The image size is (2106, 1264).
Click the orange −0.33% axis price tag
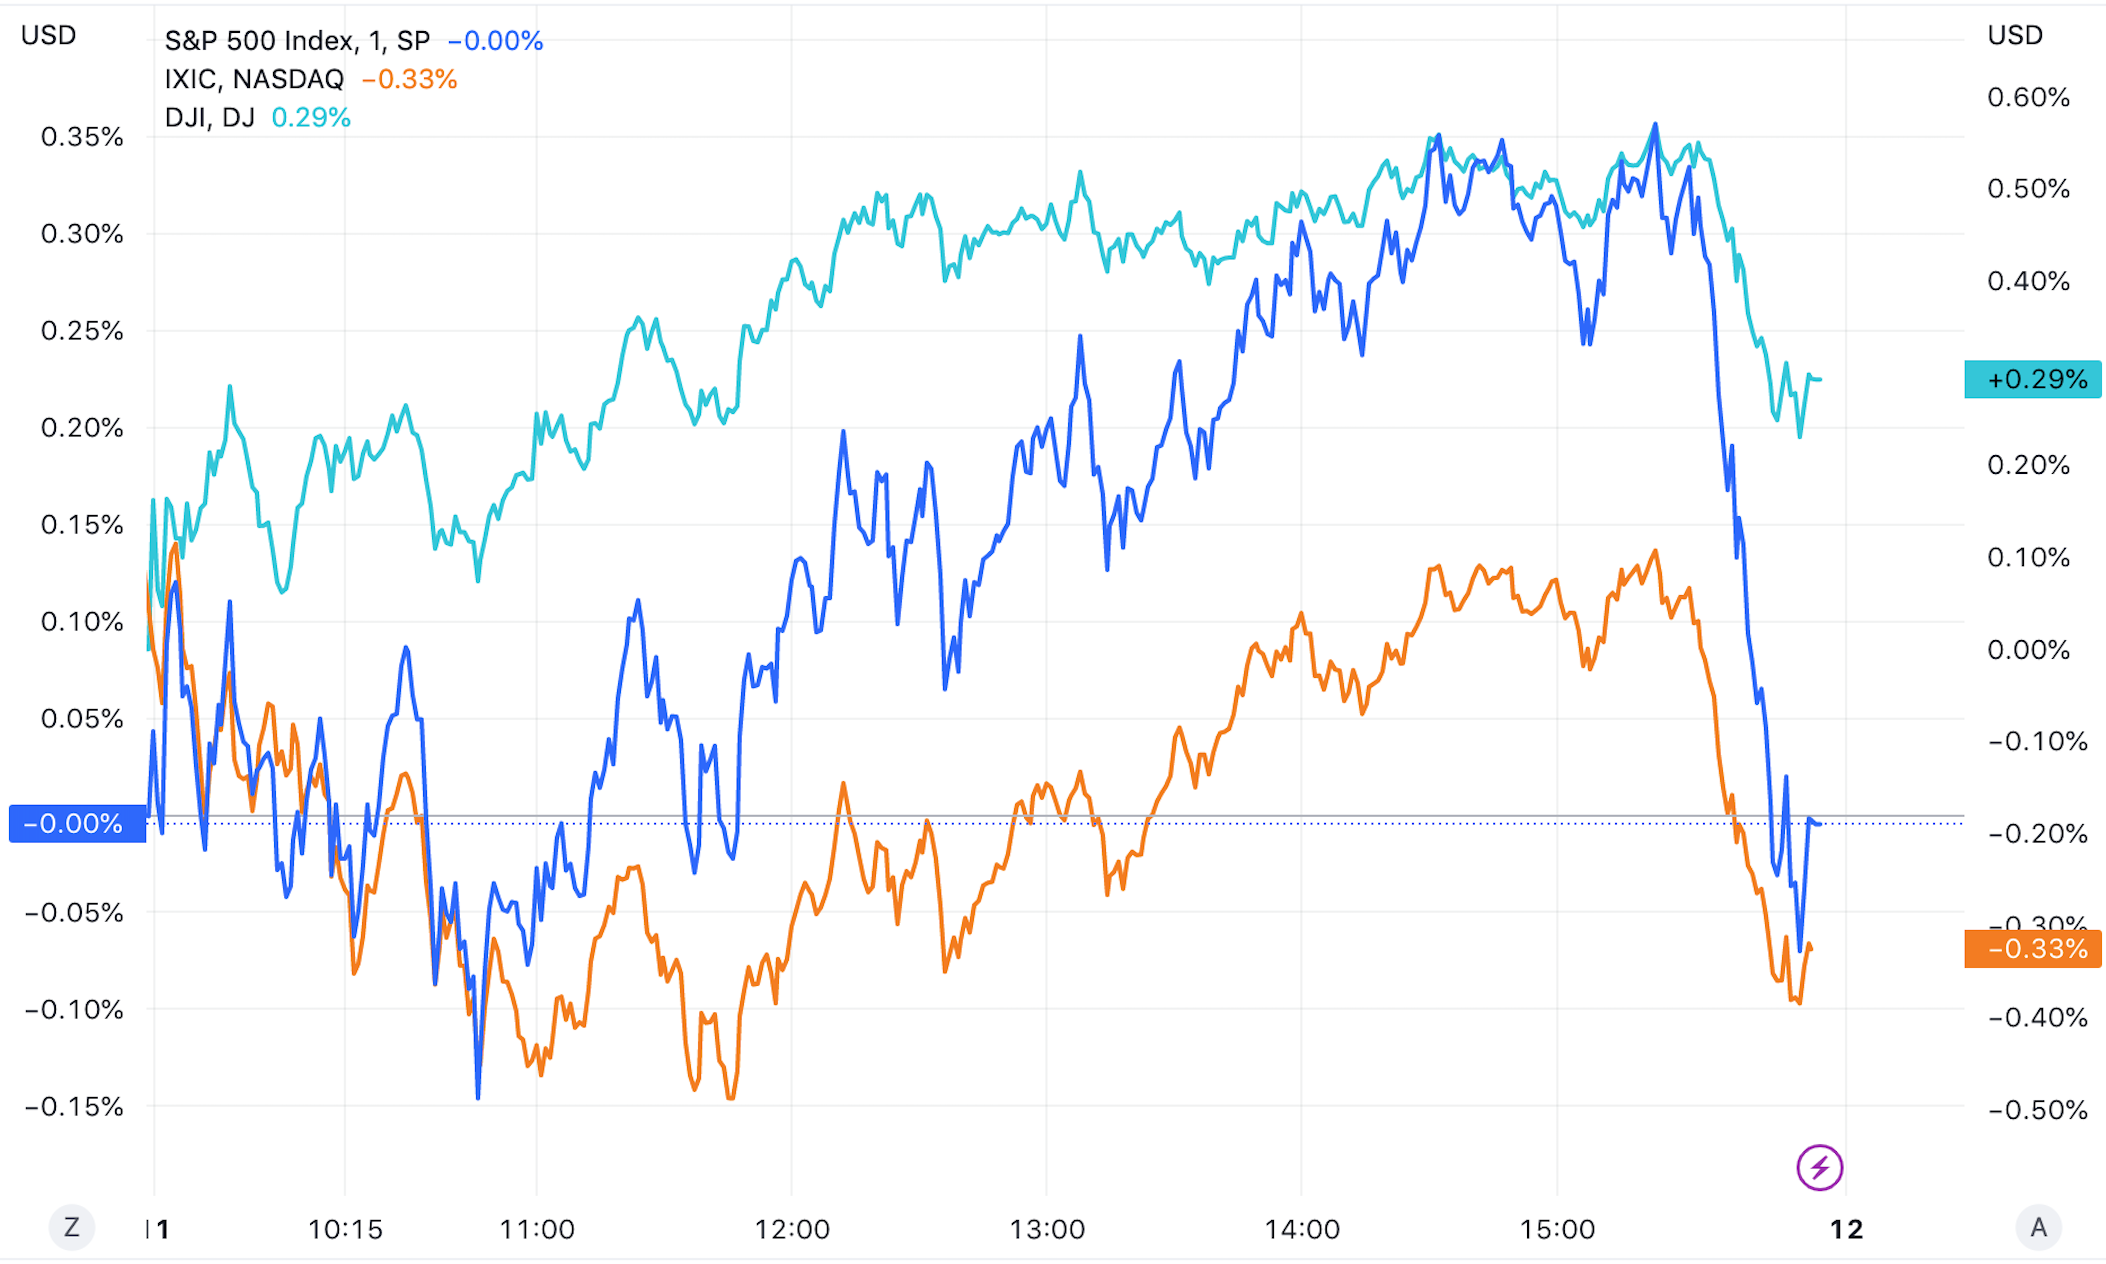[2033, 948]
